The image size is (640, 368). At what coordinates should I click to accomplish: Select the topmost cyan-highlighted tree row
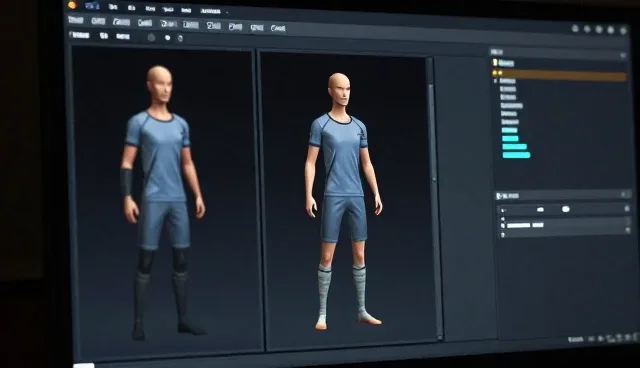[x=509, y=130]
